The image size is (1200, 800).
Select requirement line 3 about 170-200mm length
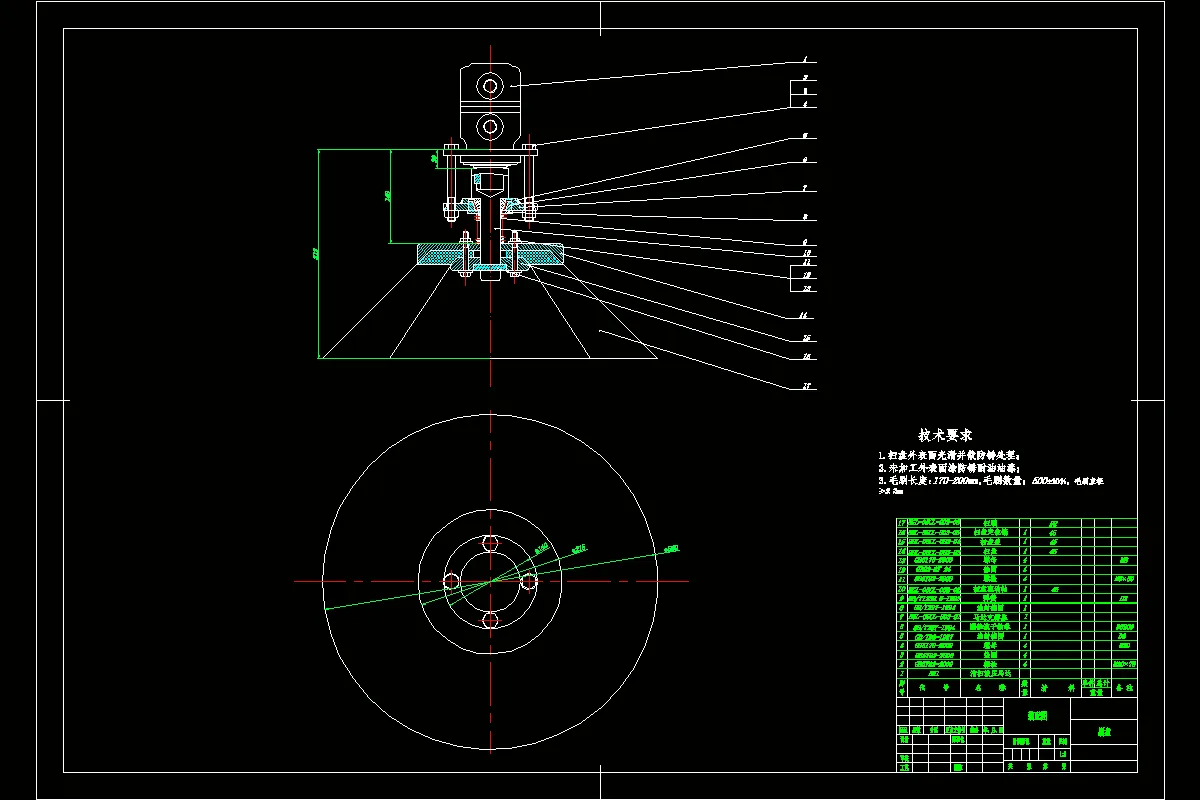[x=990, y=481]
